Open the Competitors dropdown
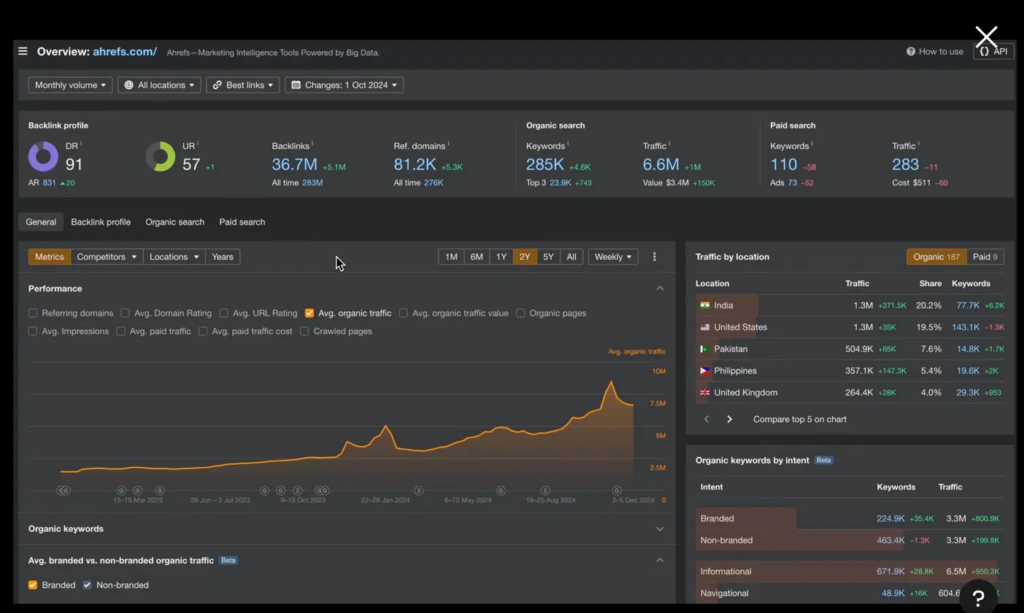 pyautogui.click(x=106, y=257)
